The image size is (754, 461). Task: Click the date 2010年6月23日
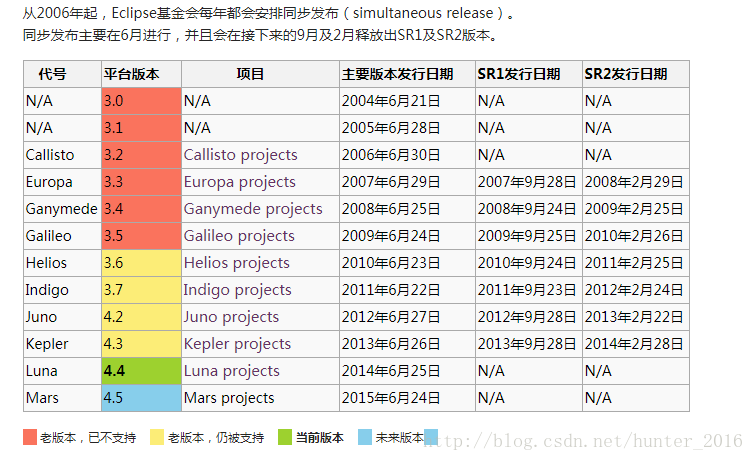[391, 262]
